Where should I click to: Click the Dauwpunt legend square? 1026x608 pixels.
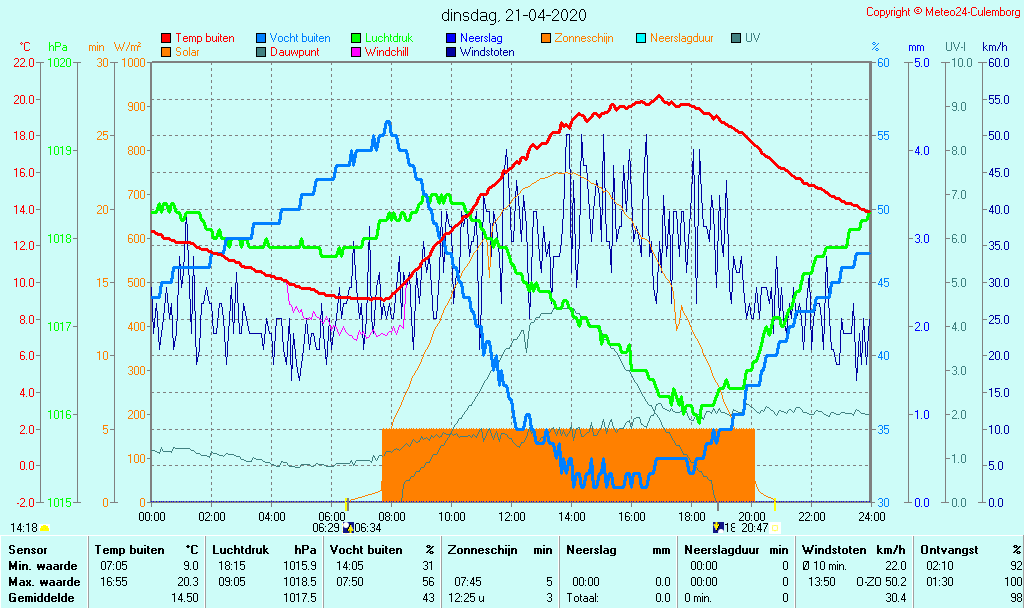pos(262,52)
